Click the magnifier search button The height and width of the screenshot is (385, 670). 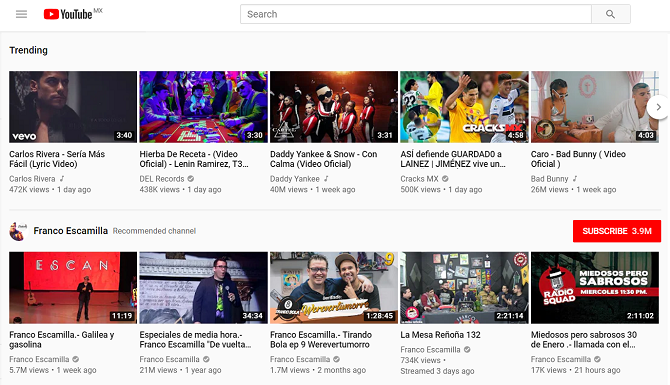tap(611, 14)
